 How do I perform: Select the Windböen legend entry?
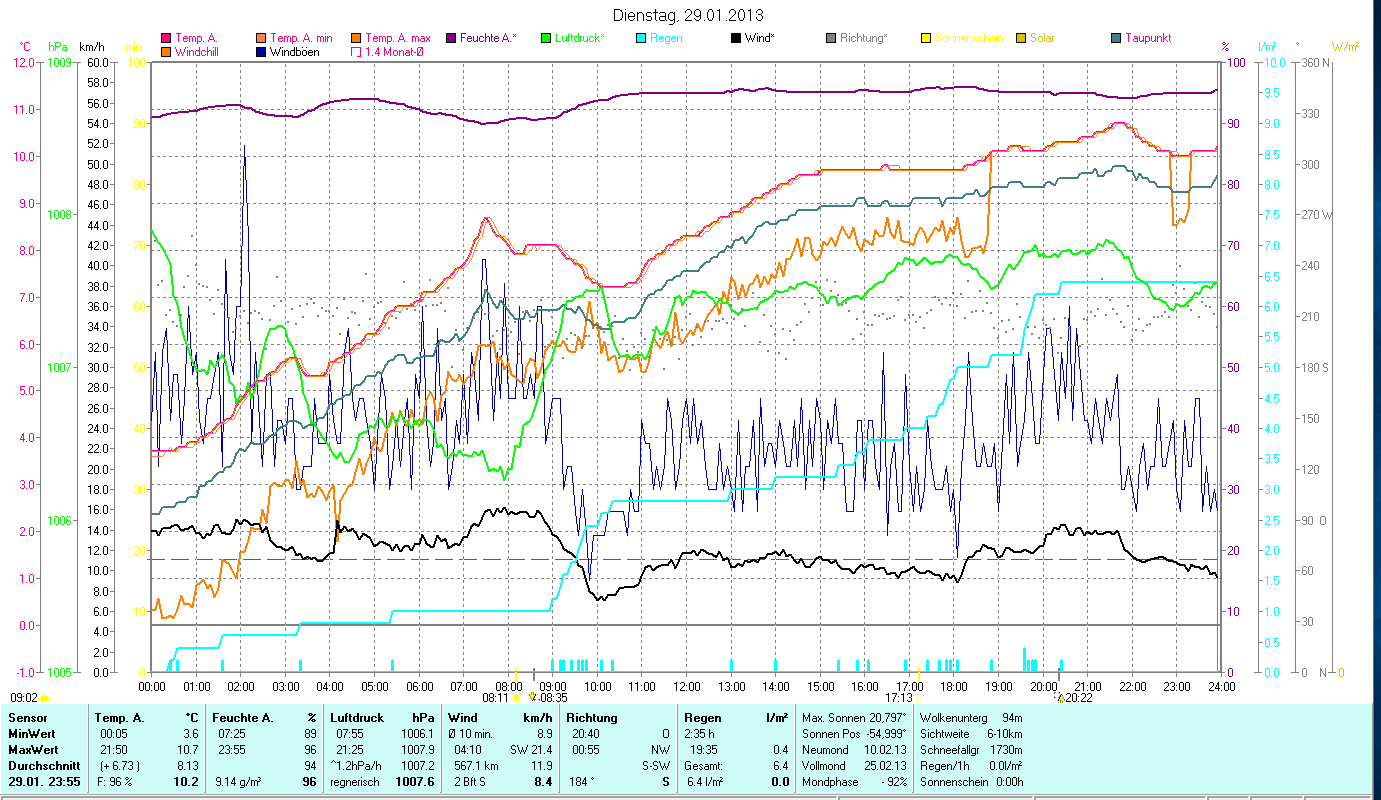pyautogui.click(x=288, y=51)
